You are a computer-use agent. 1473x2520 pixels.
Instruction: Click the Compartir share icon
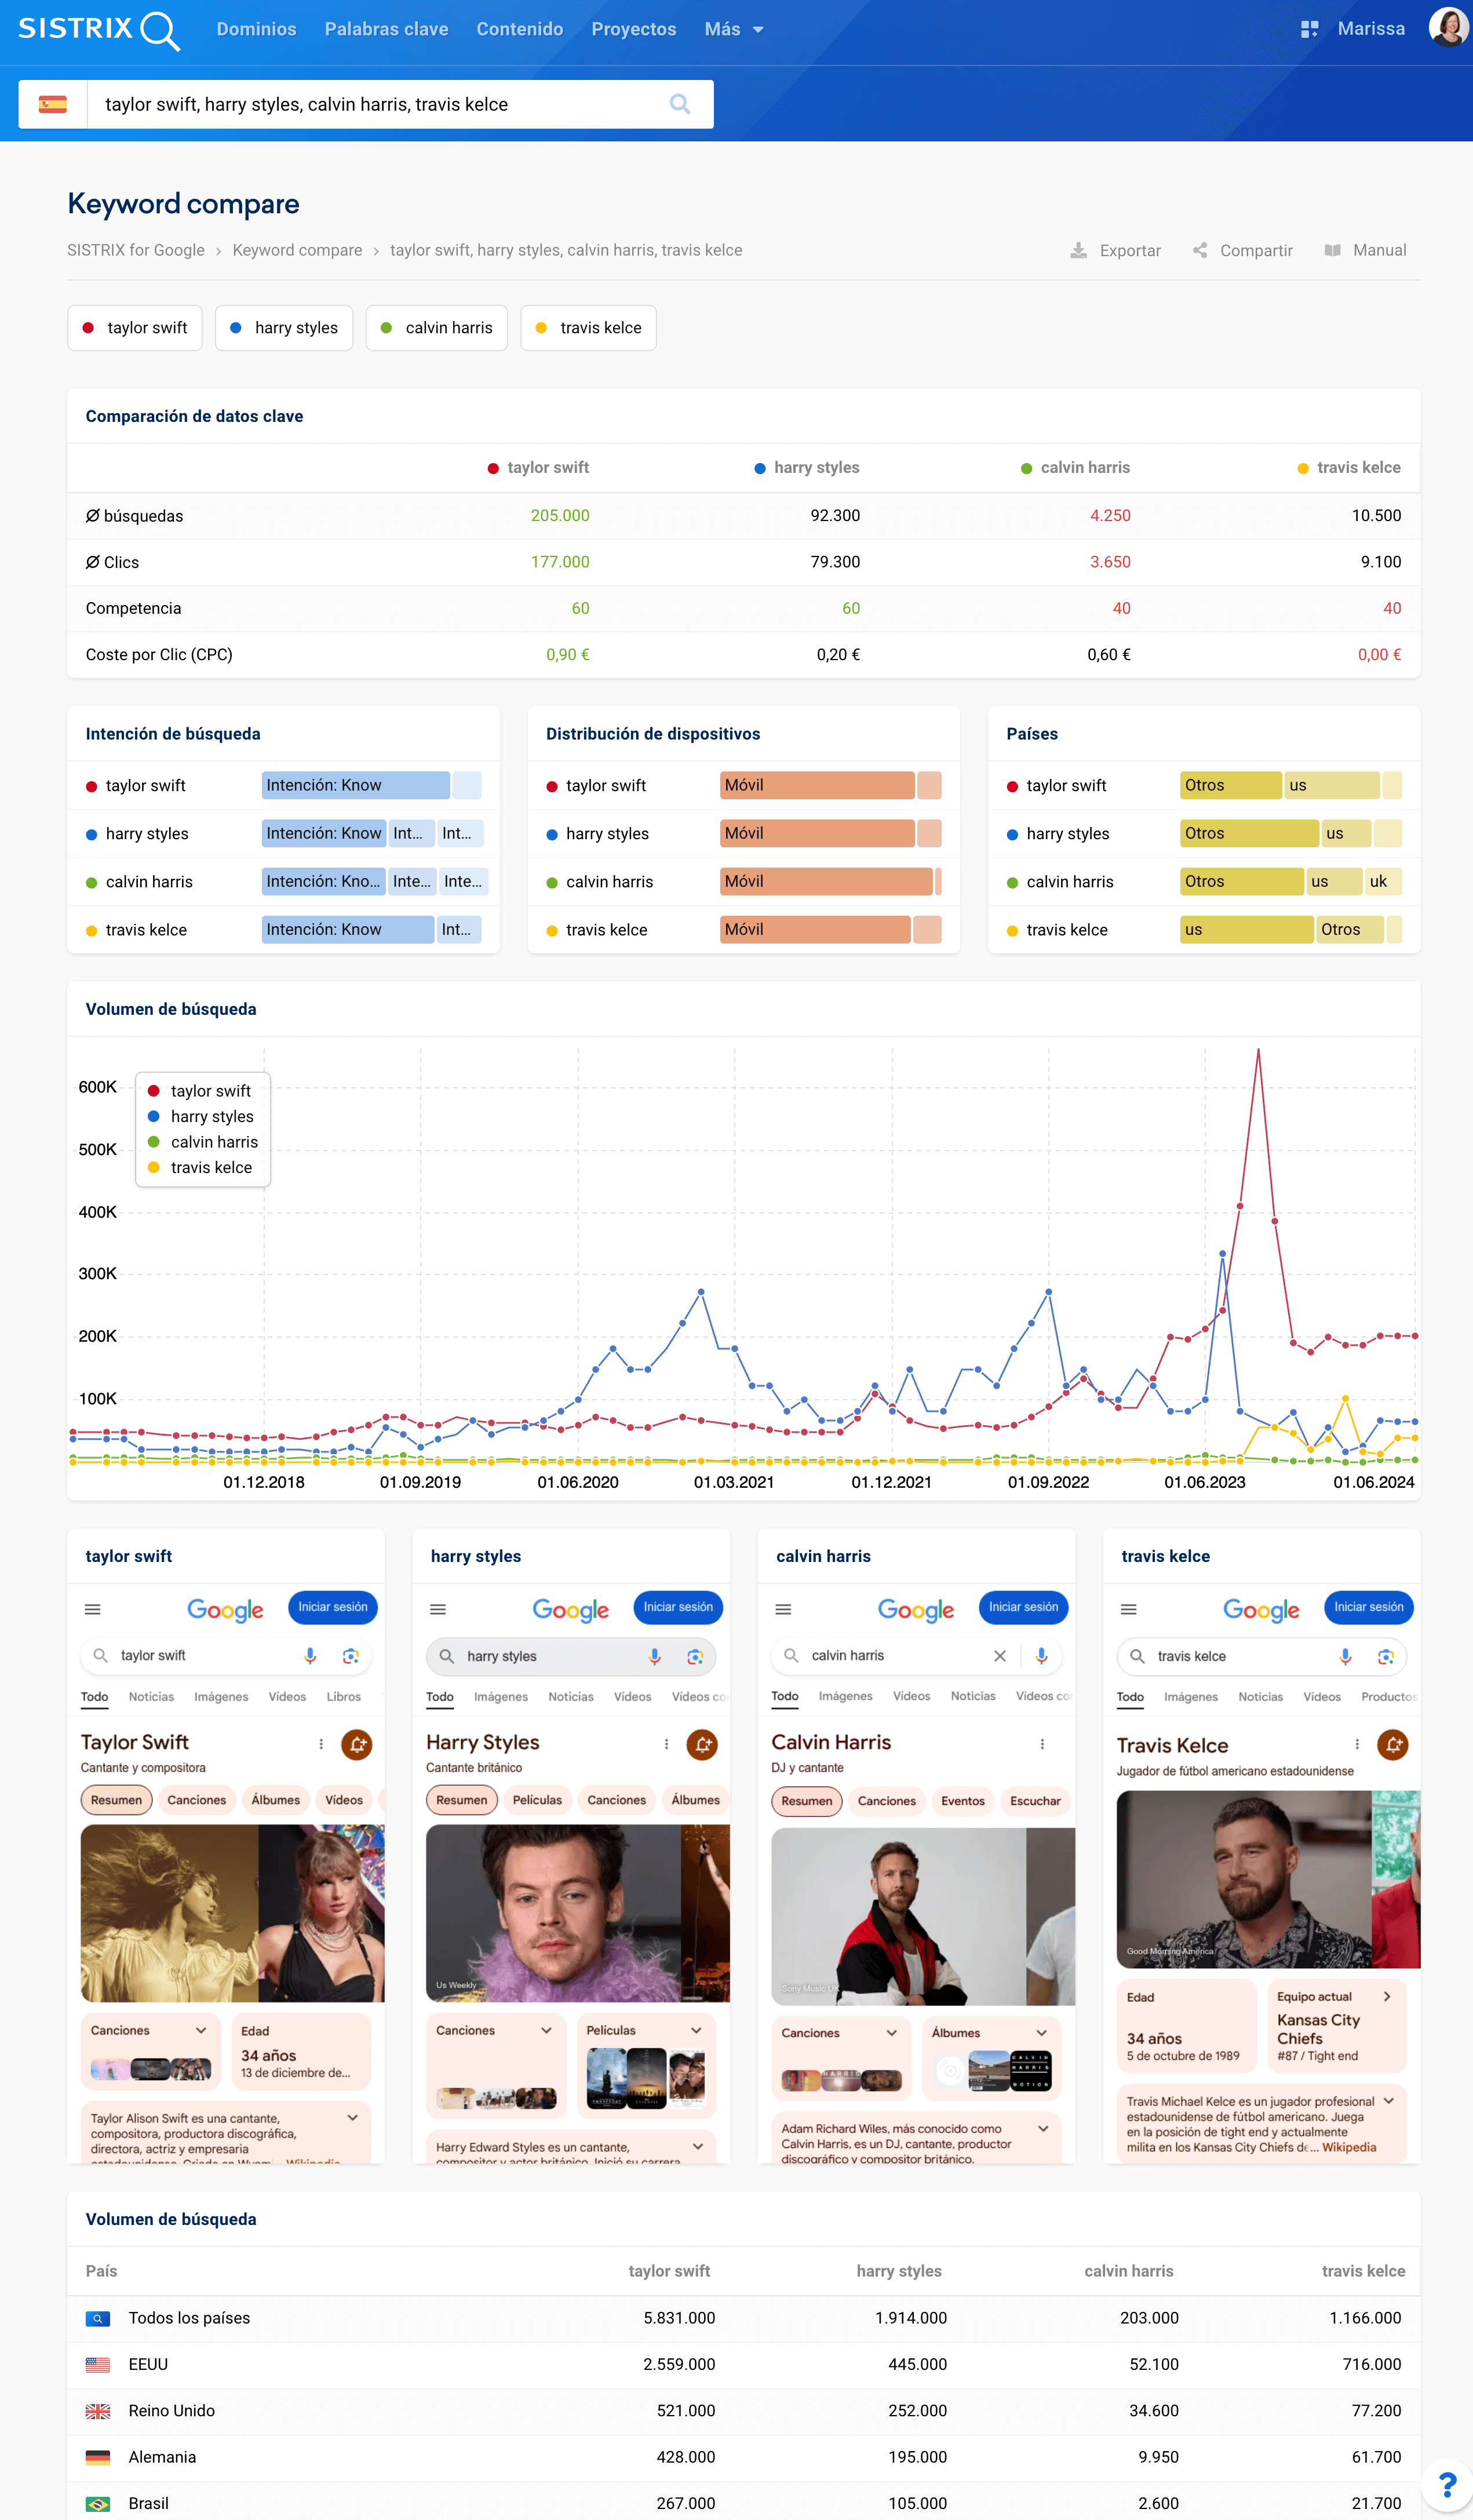(x=1200, y=250)
